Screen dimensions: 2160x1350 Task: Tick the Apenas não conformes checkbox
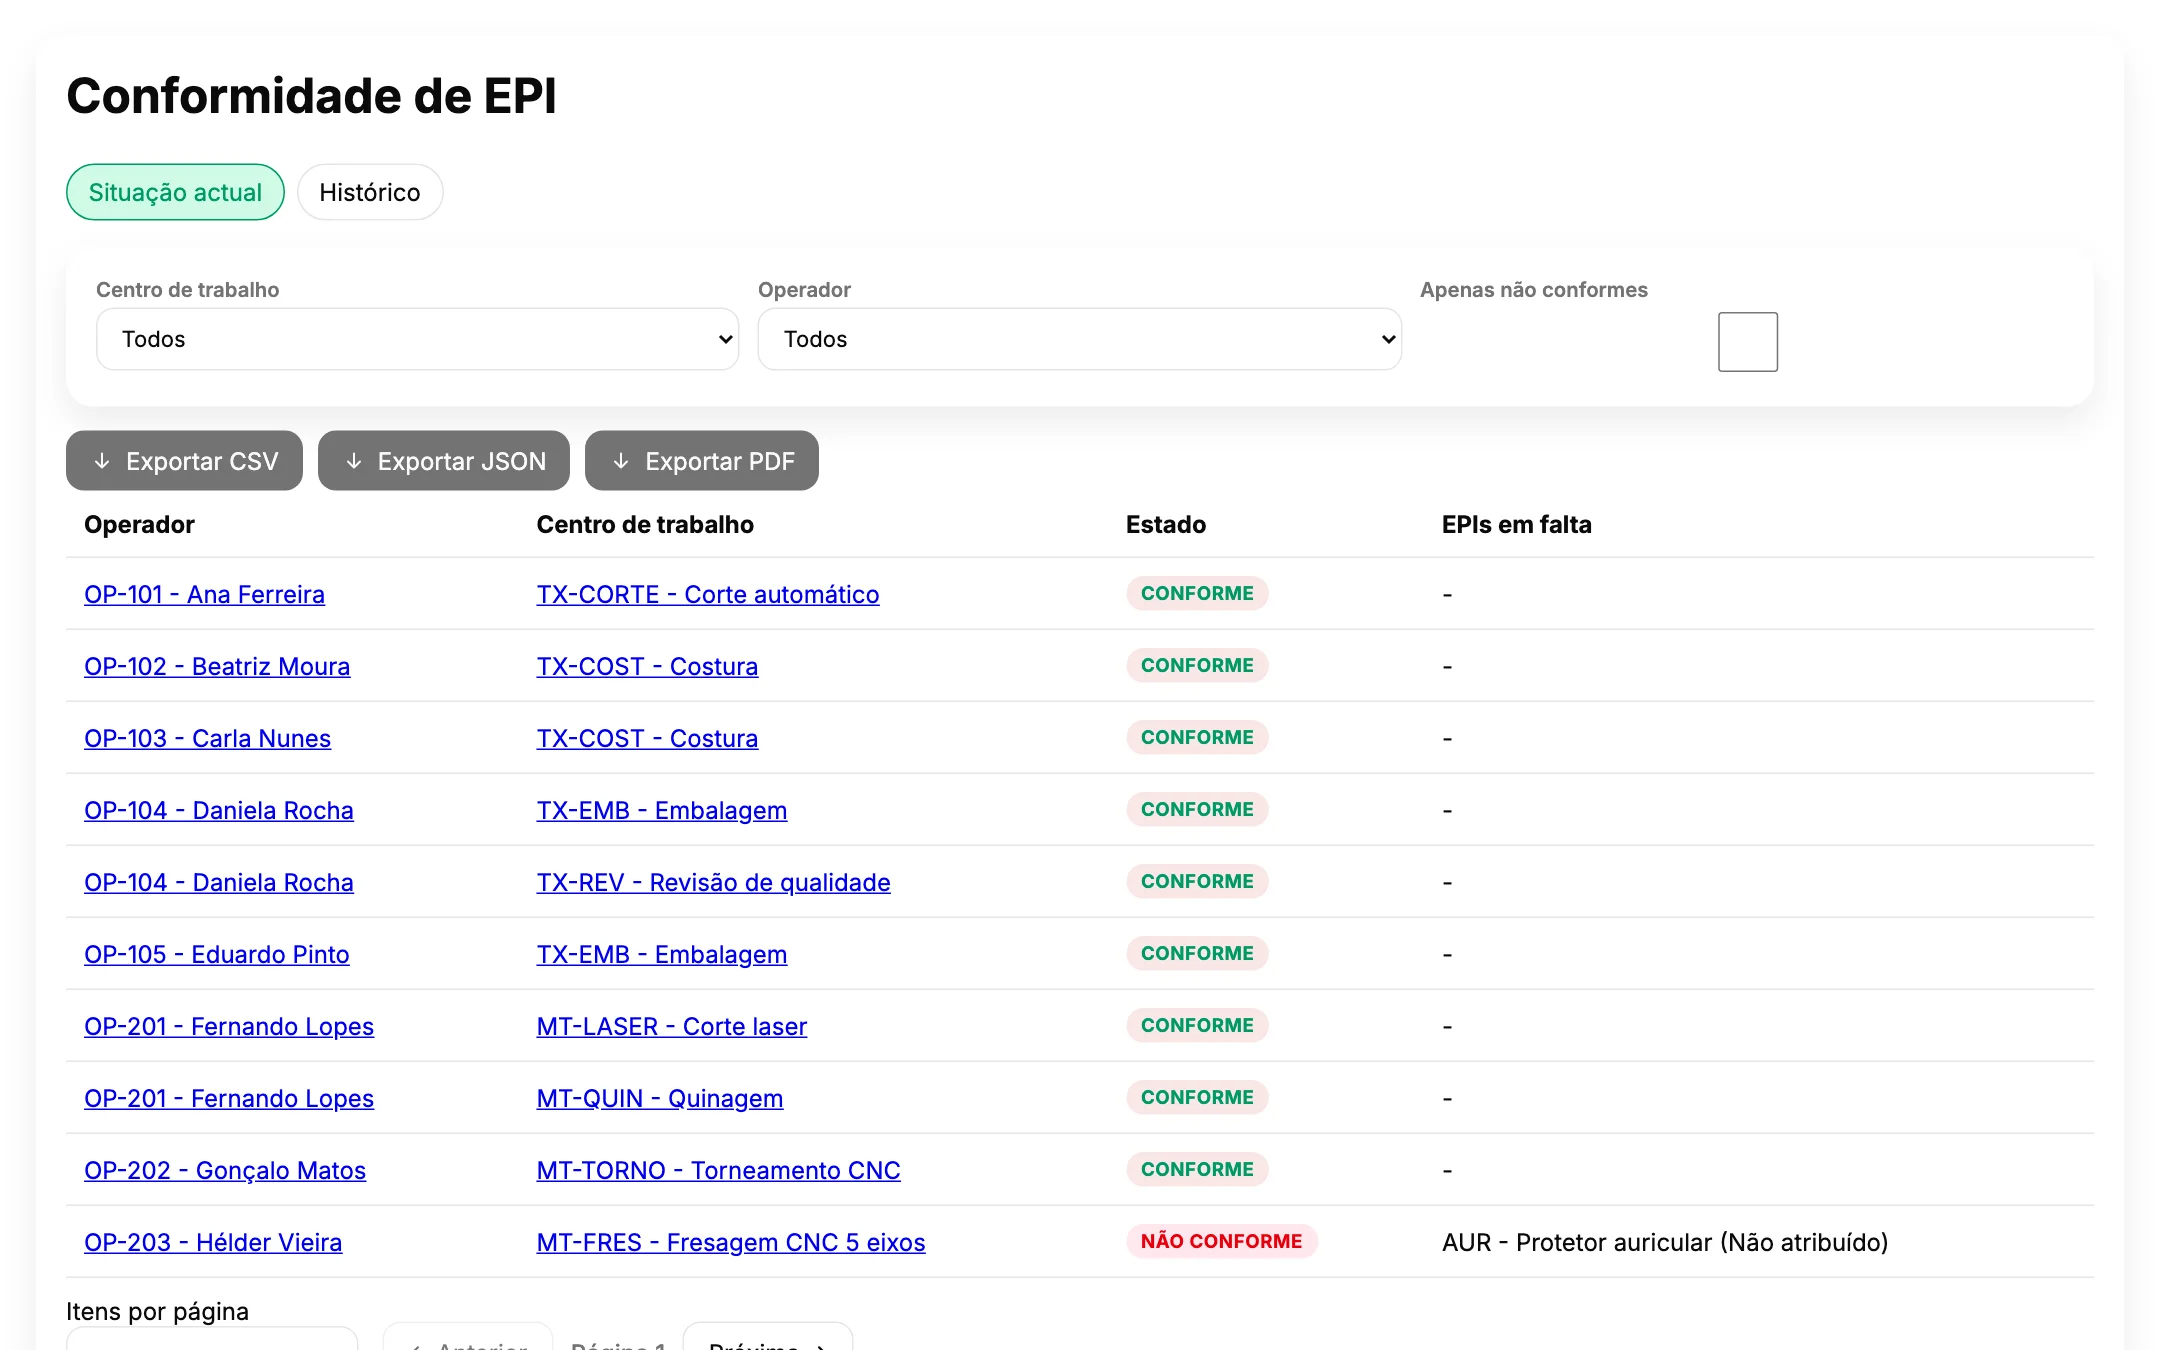(x=1747, y=342)
